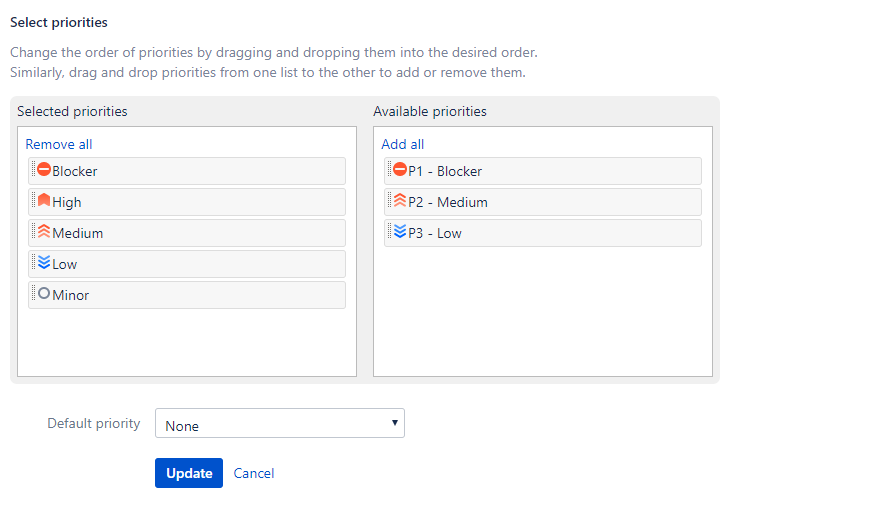The width and height of the screenshot is (882, 522).
Task: Click the Medium priority chevrons icon
Action: tap(44, 232)
